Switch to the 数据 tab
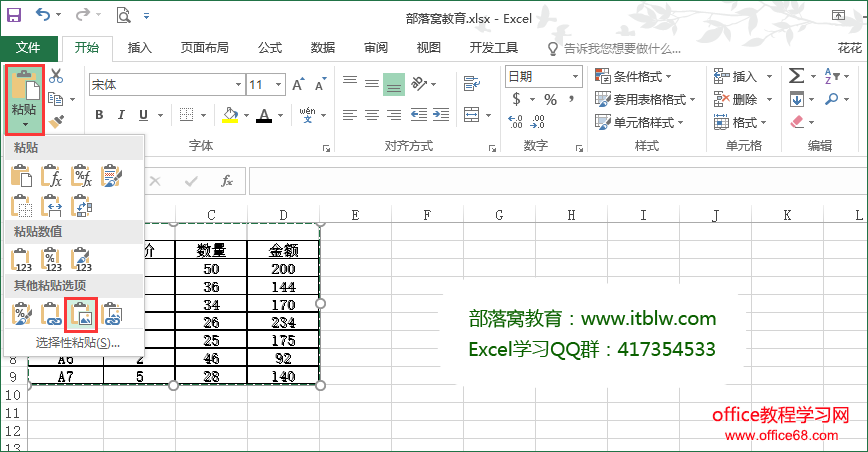The height and width of the screenshot is (452, 868). tap(323, 48)
